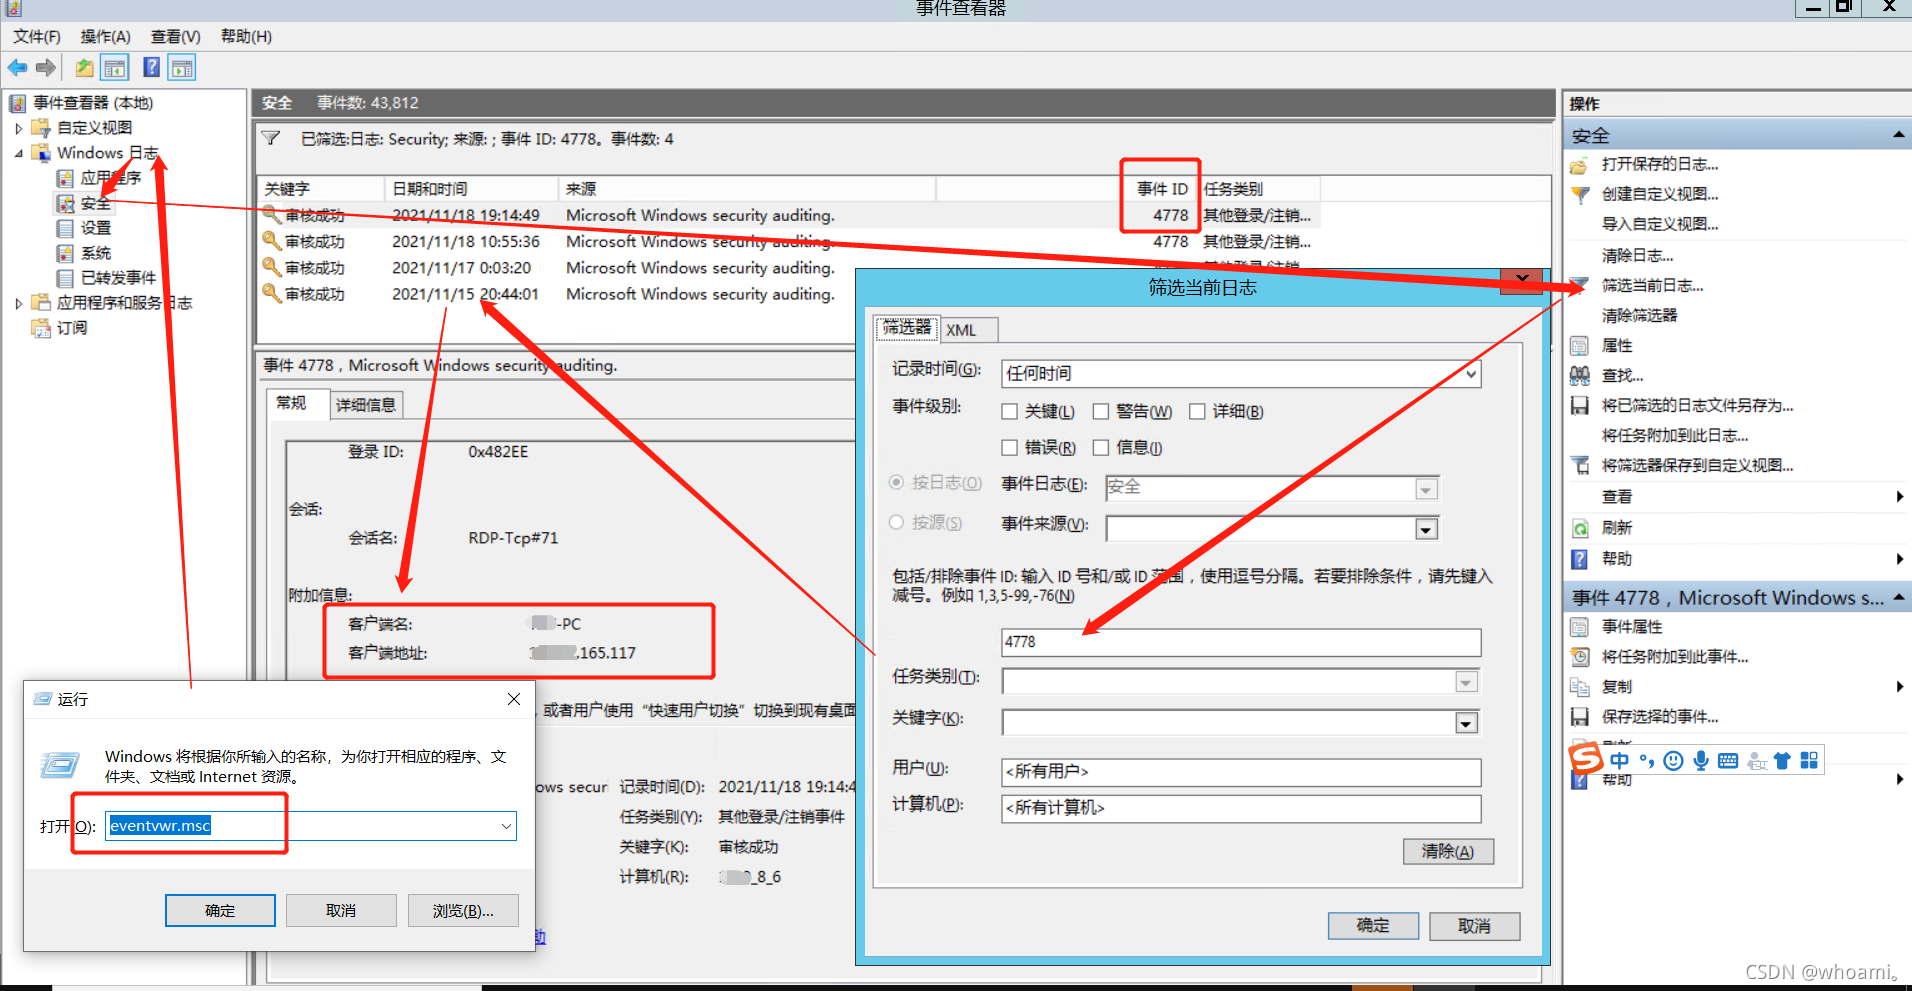This screenshot has width=1912, height=991.
Task: Click the Back arrow toolbar icon
Action: pyautogui.click(x=17, y=68)
